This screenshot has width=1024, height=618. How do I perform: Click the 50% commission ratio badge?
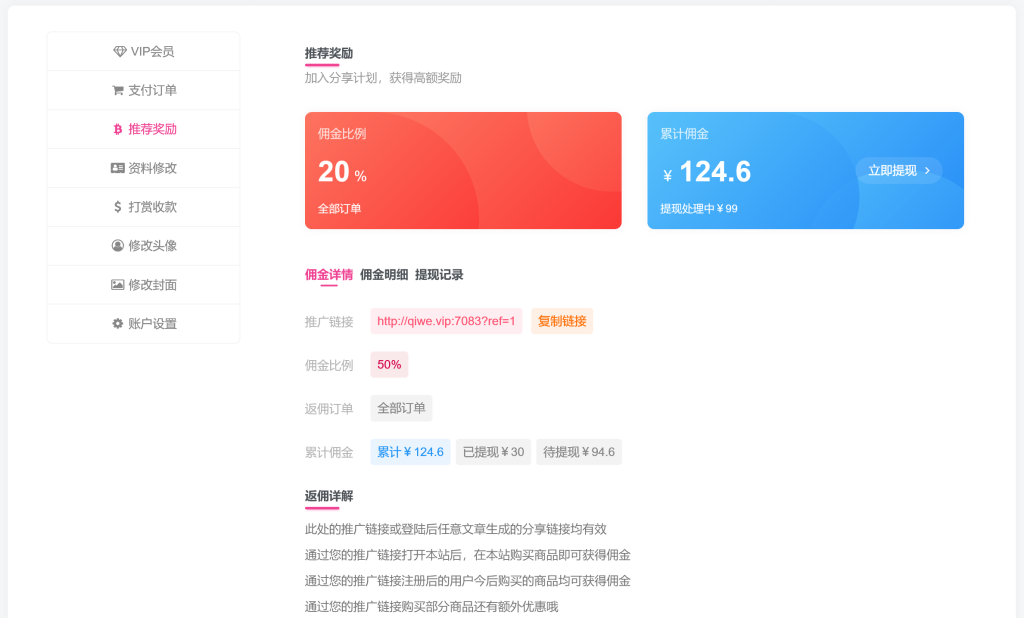click(388, 364)
